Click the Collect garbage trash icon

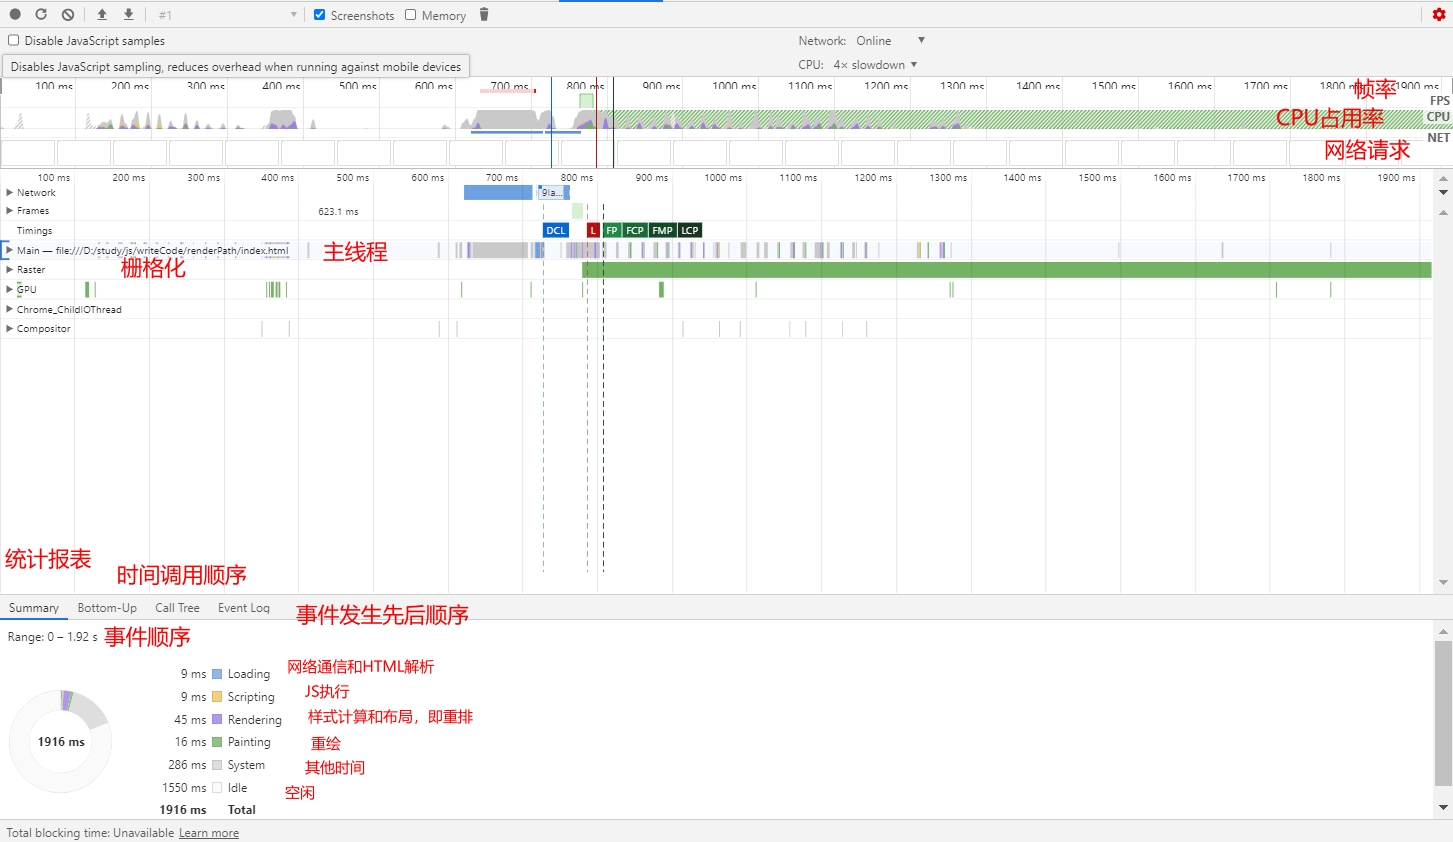click(484, 15)
